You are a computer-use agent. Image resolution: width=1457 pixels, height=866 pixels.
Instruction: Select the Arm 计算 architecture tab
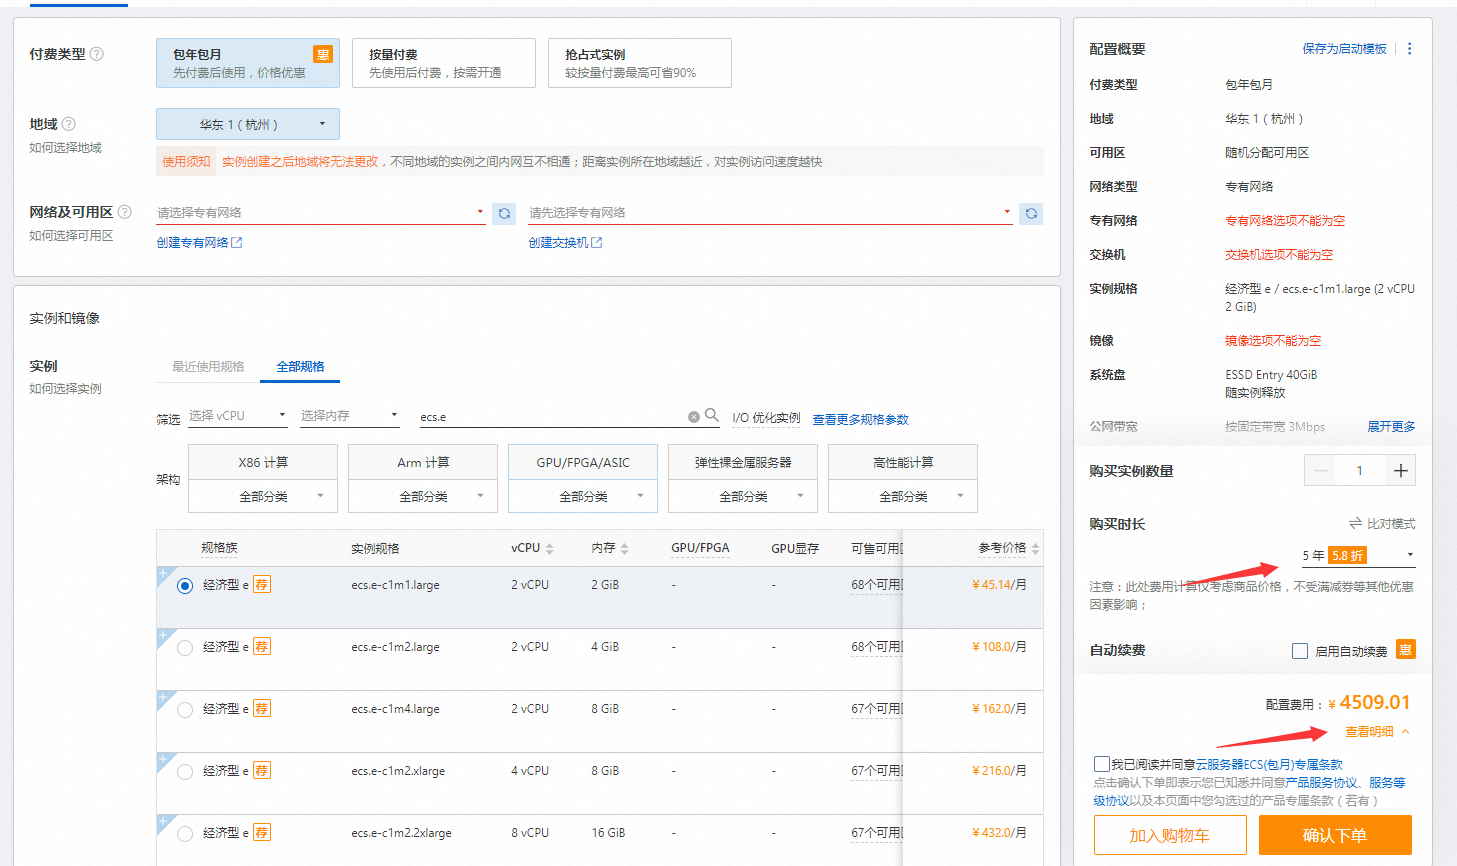pos(423,462)
